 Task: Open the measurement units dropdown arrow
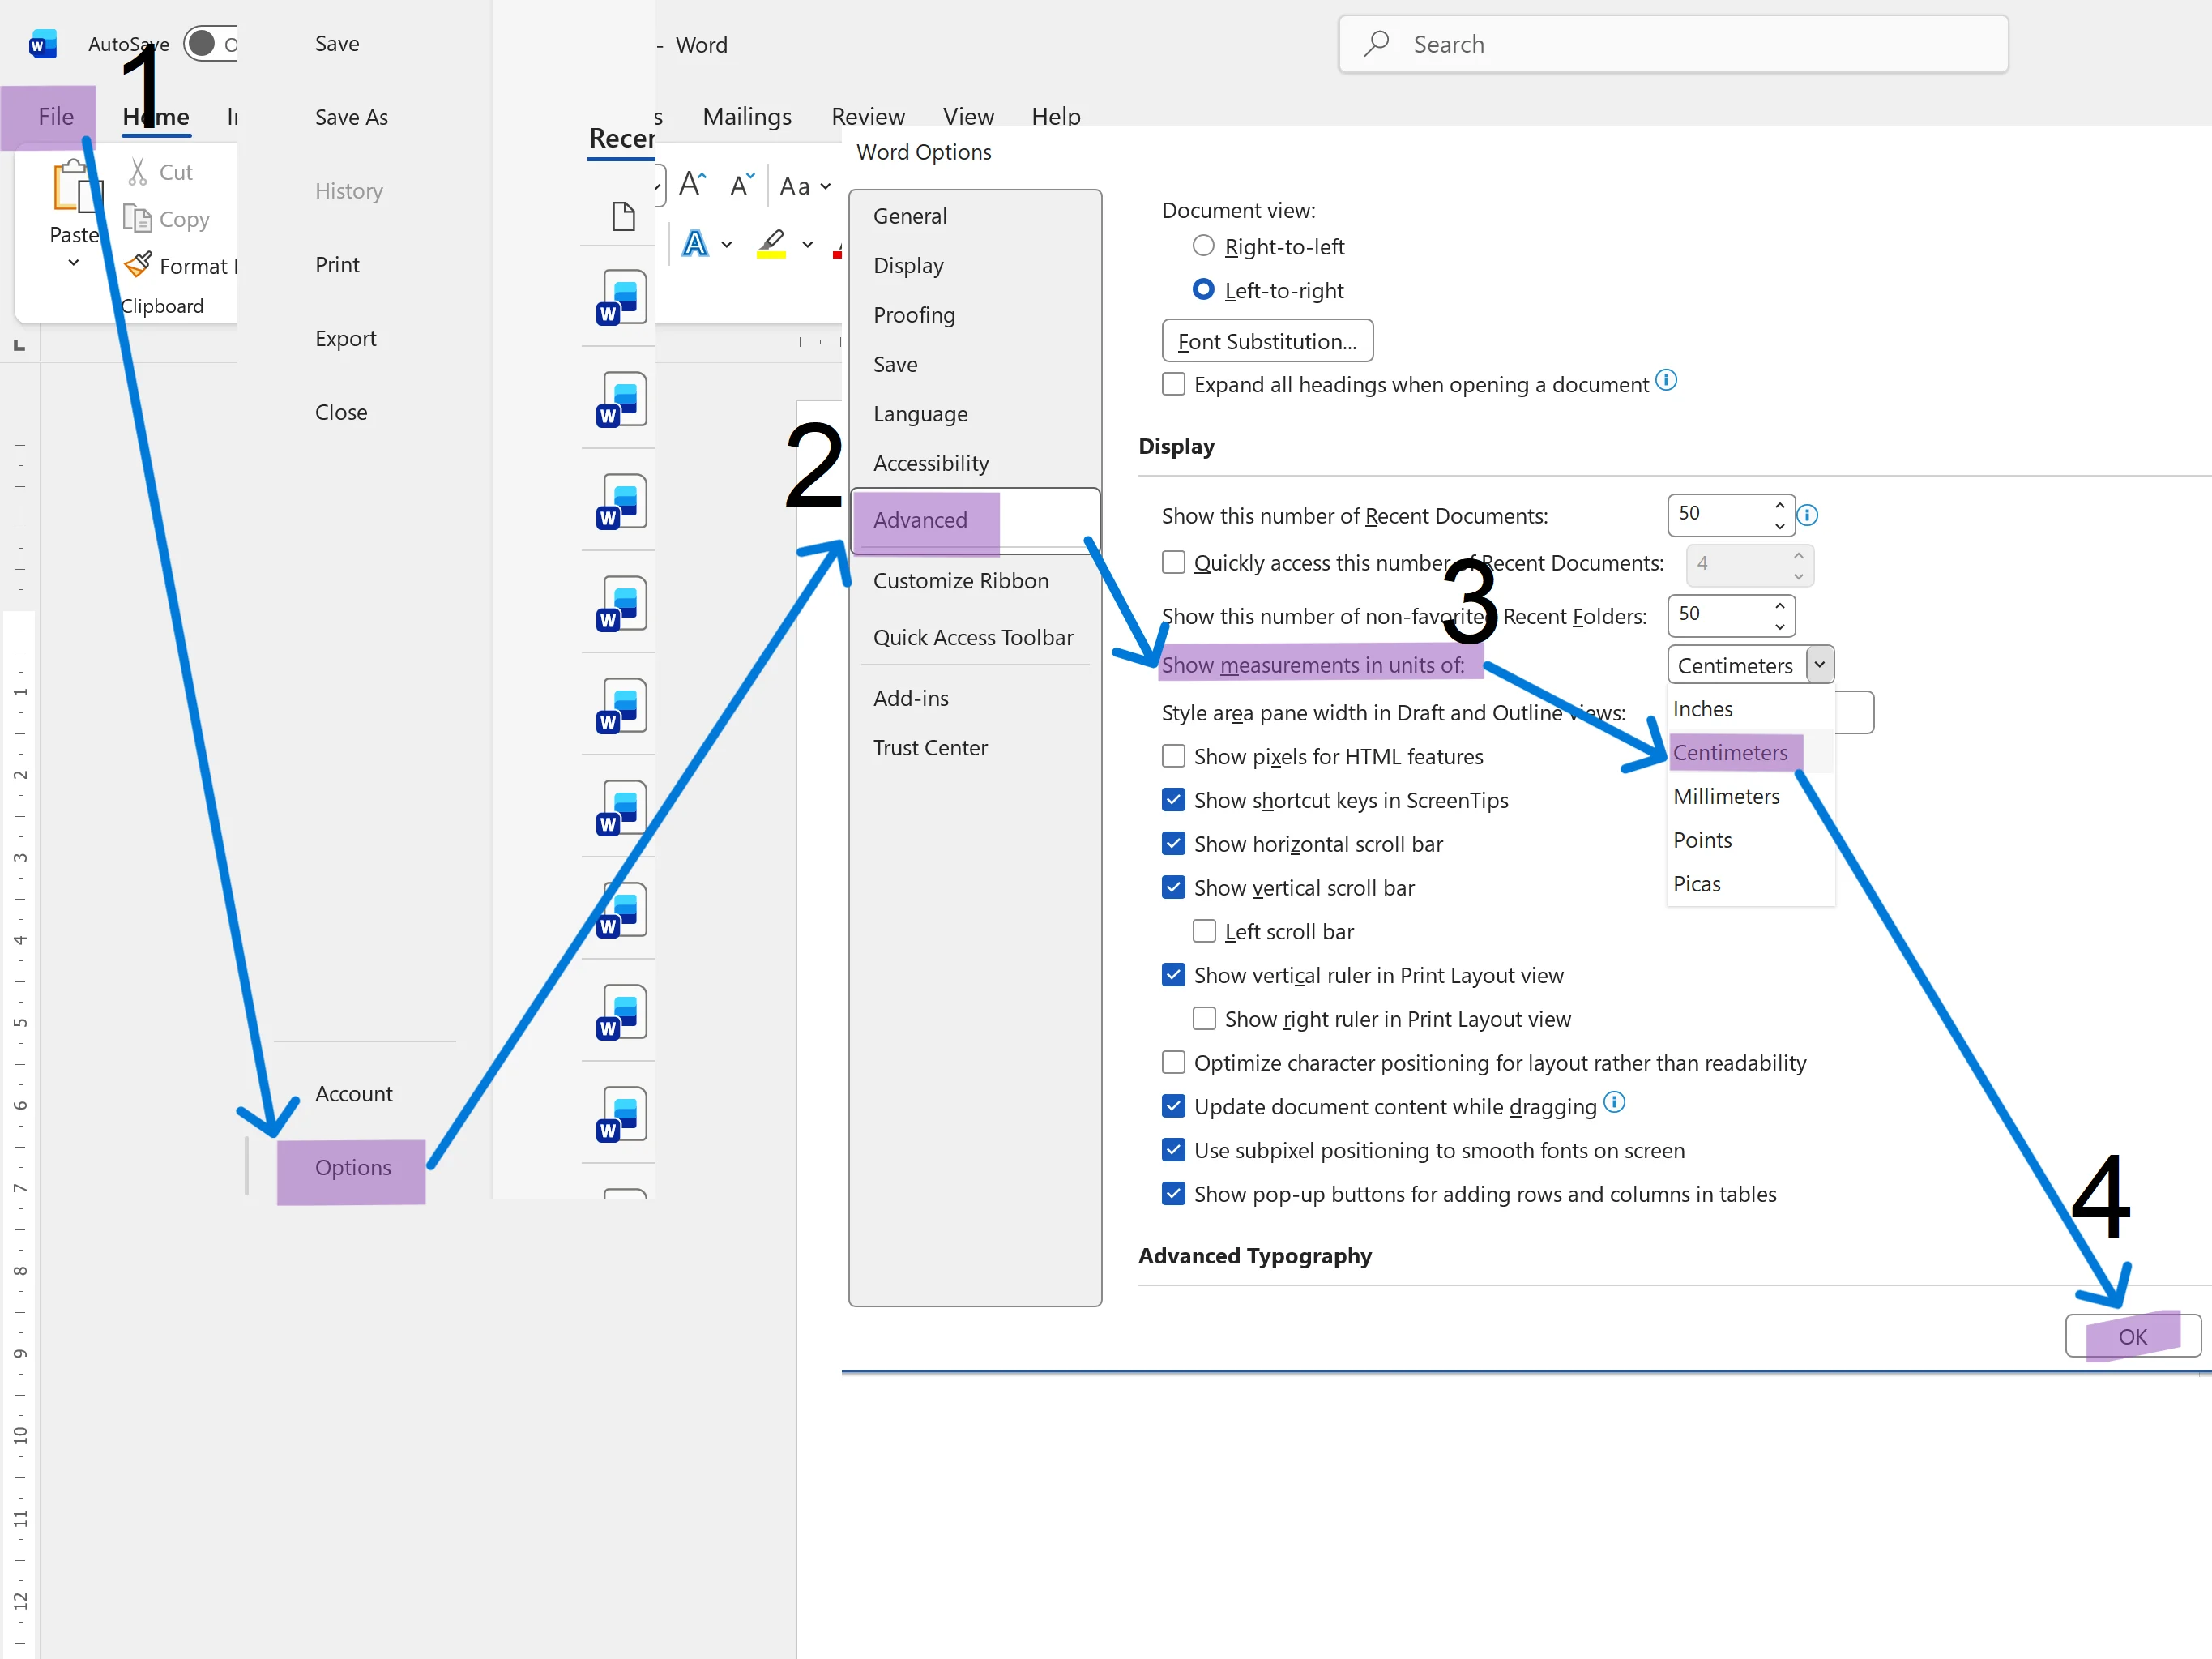pyautogui.click(x=1820, y=665)
